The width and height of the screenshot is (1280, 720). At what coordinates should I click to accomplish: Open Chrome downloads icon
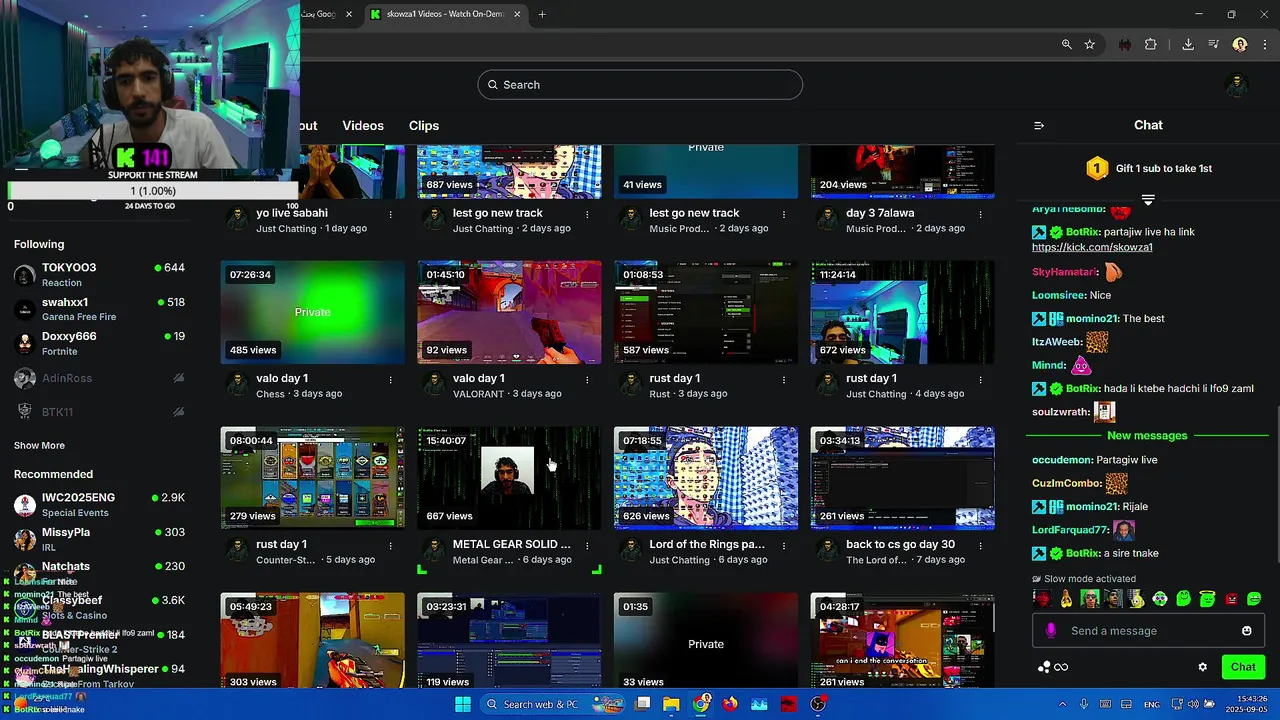[1188, 45]
